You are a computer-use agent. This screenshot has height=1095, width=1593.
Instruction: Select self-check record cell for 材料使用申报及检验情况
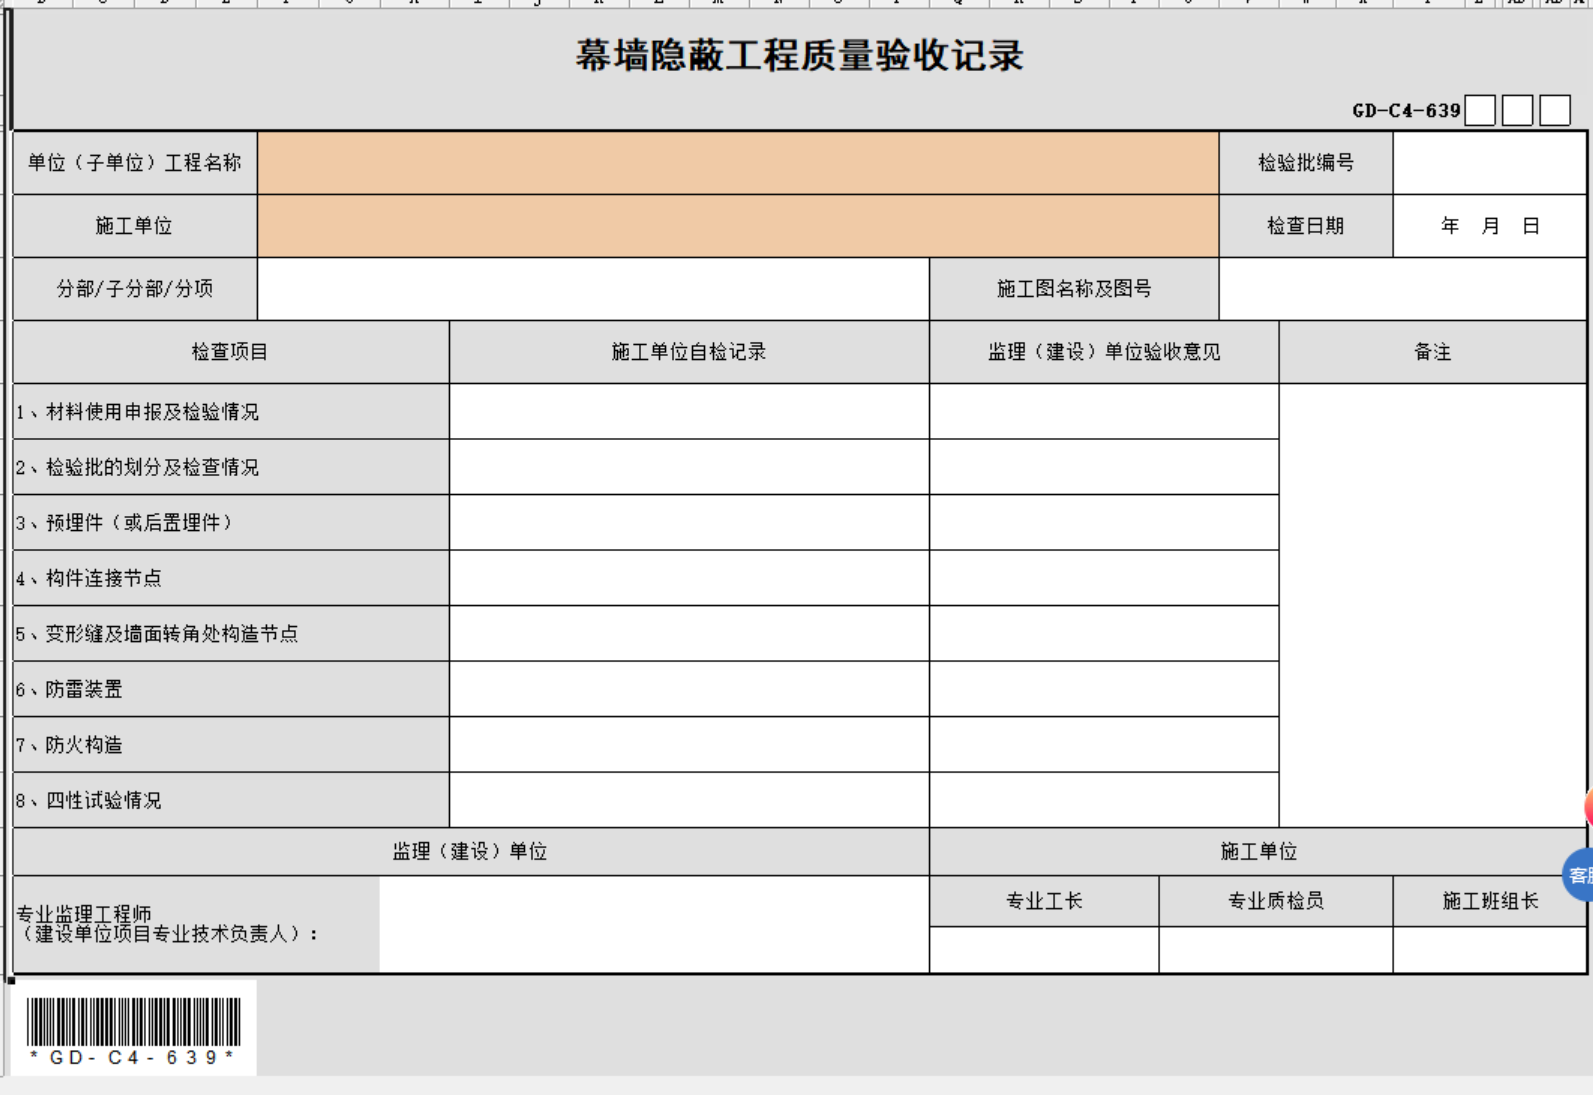(689, 412)
